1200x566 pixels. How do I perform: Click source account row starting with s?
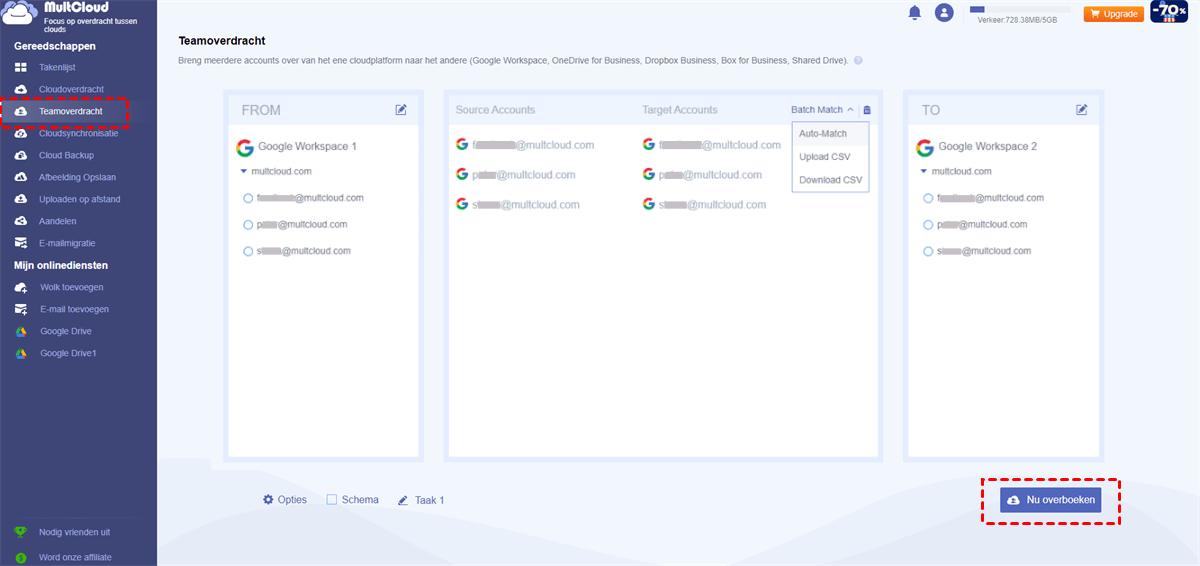pos(518,204)
